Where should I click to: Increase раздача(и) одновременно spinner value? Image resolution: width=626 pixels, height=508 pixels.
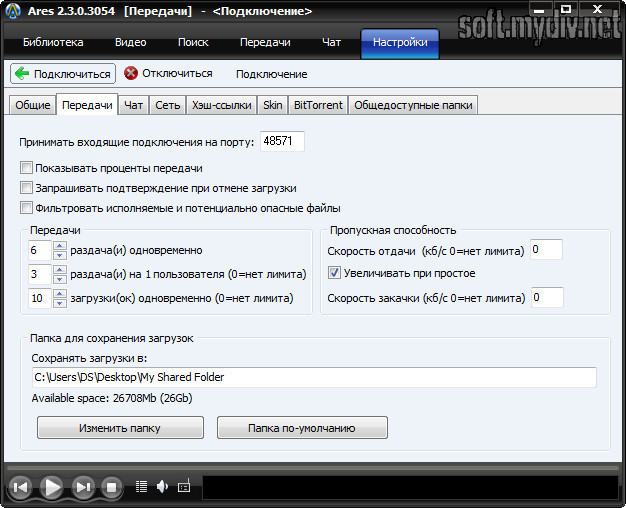[x=59, y=246]
